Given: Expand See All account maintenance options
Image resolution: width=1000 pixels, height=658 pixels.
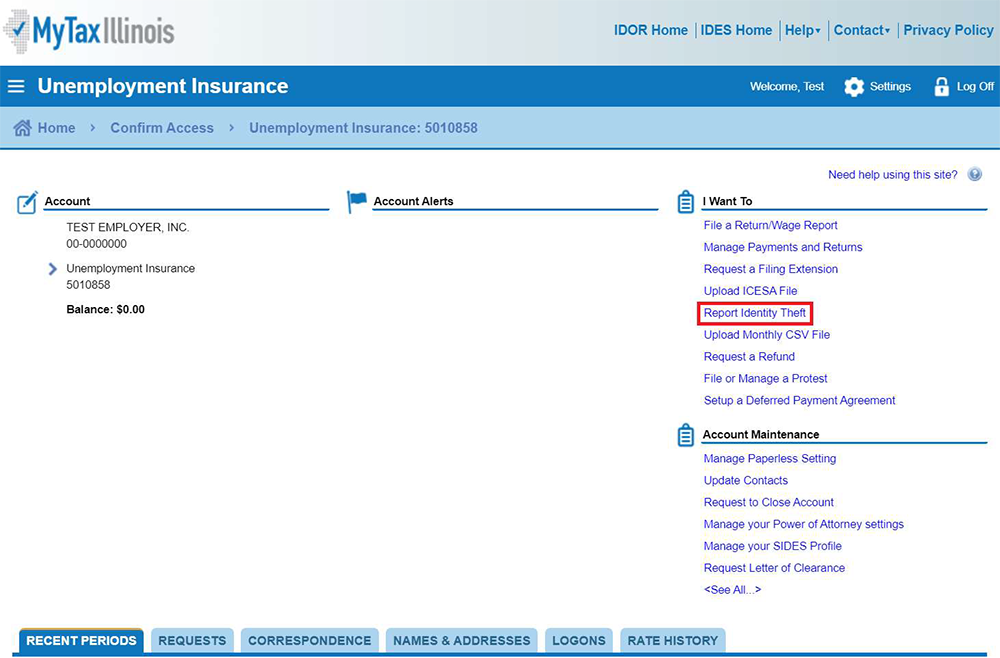Looking at the screenshot, I should (732, 590).
